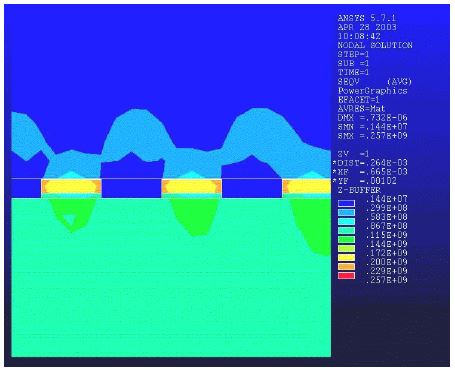Click the 'ZV =1' text
Image resolution: width=455 pixels, height=371 pixels.
pos(353,154)
